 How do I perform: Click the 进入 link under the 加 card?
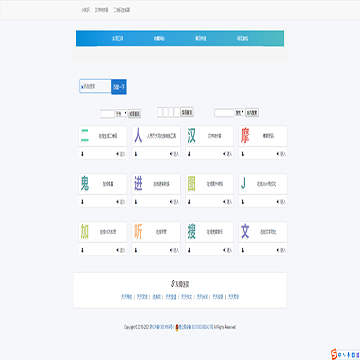[121, 250]
